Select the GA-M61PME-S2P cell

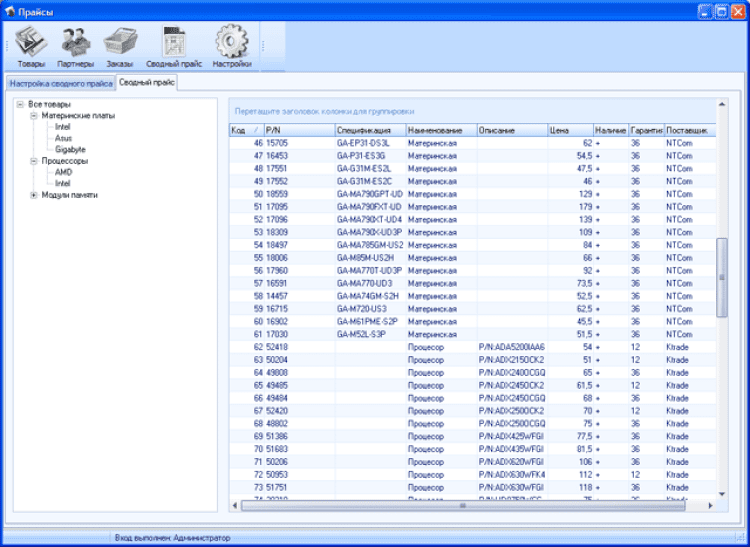coord(370,321)
